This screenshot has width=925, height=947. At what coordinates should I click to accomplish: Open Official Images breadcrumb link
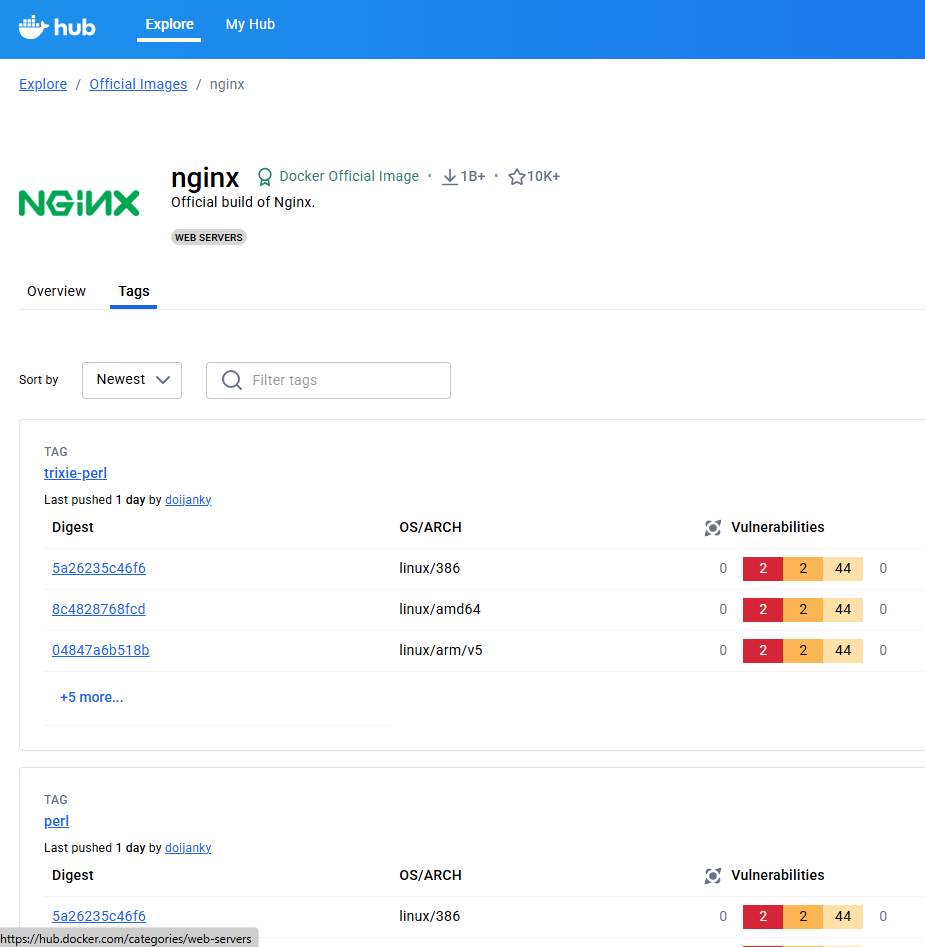tap(138, 84)
